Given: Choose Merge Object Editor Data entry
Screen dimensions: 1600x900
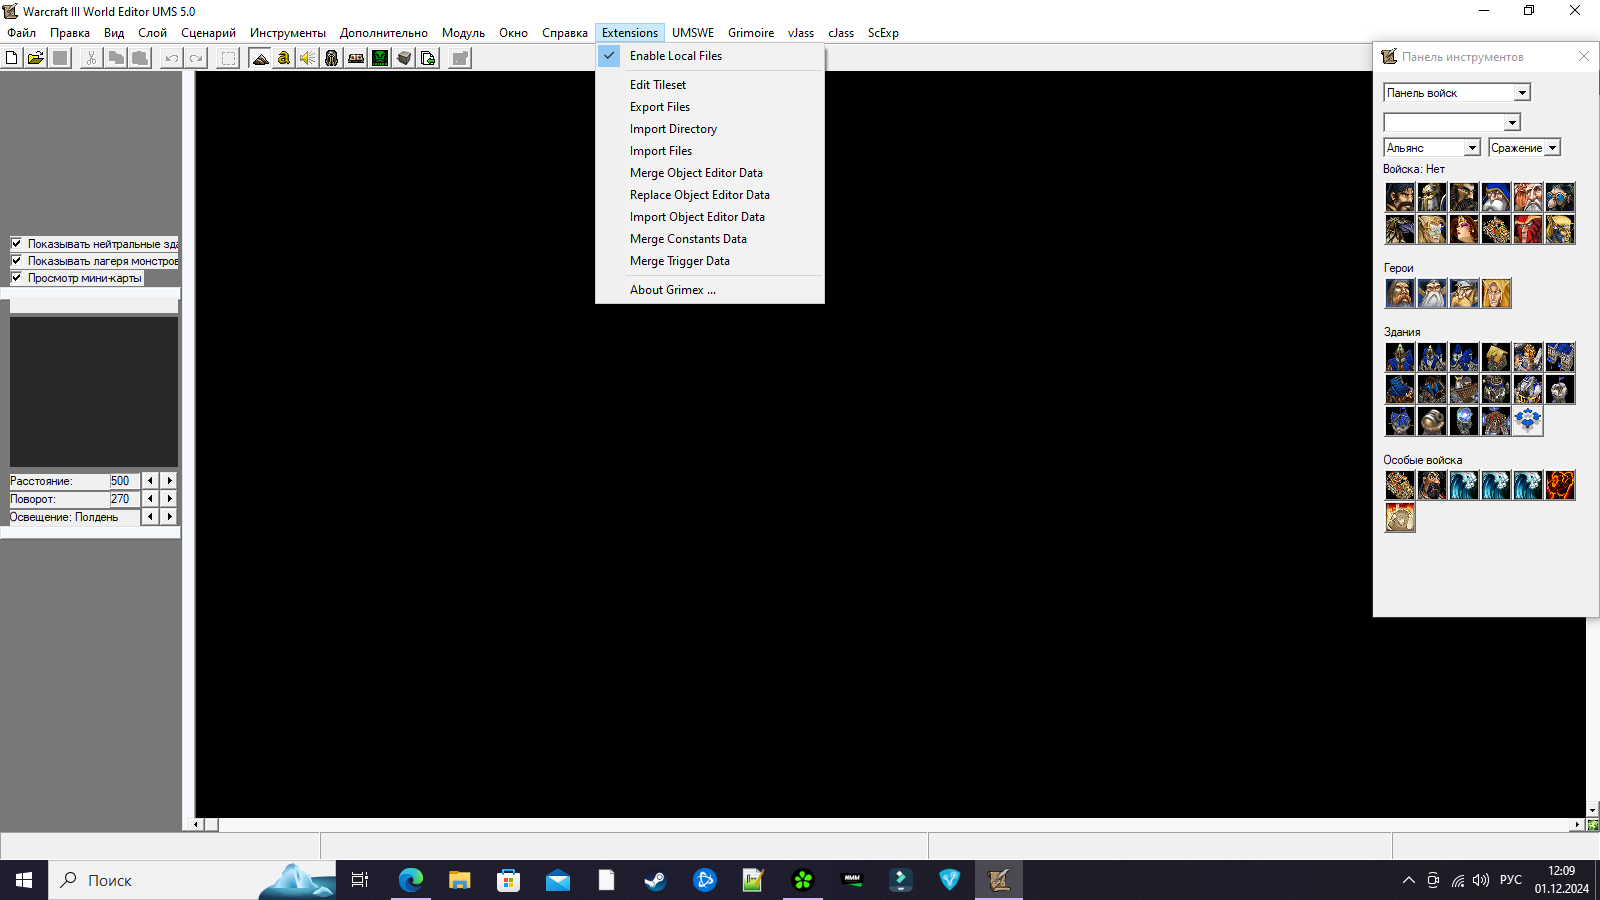Looking at the screenshot, I should [710, 173].
